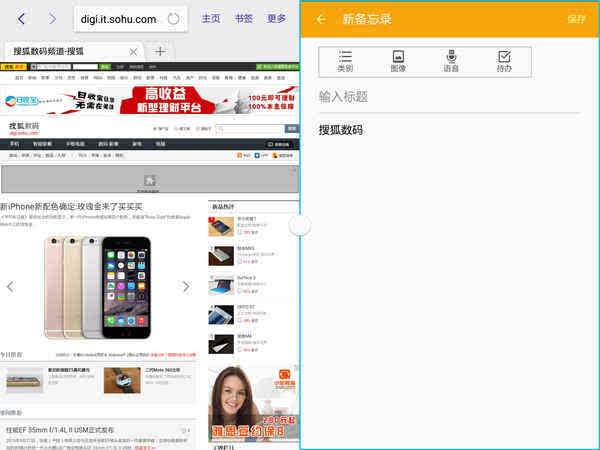Open the 雅思 woman advertisement

pyautogui.click(x=254, y=404)
